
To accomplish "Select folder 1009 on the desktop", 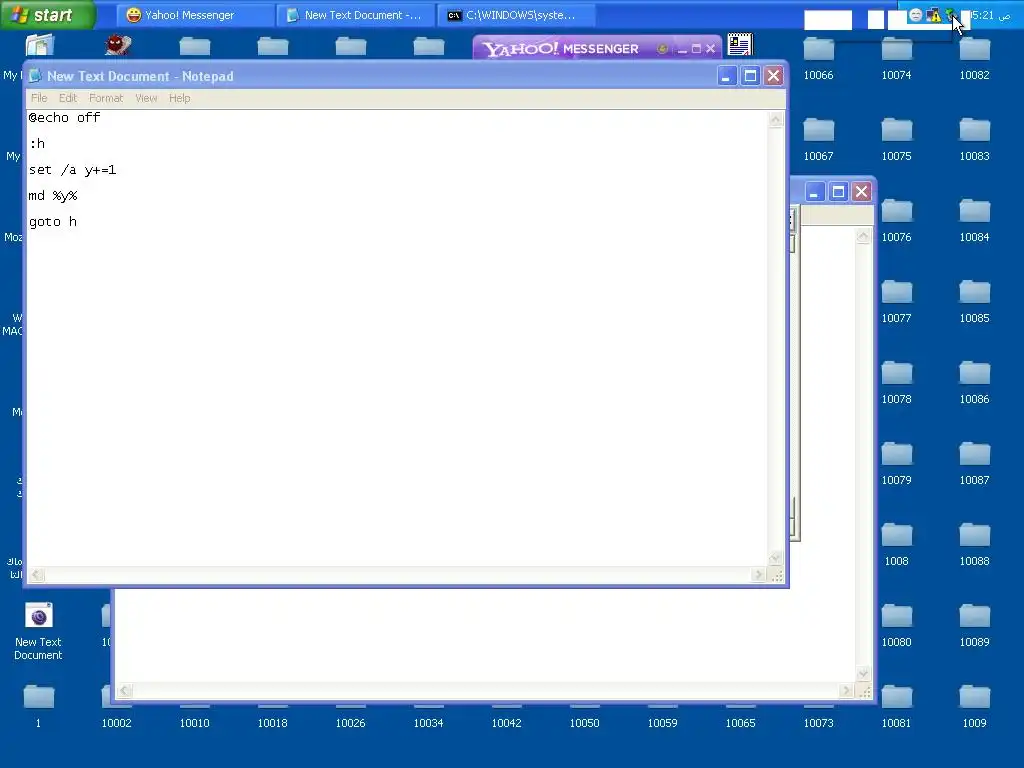I will pos(974,707).
